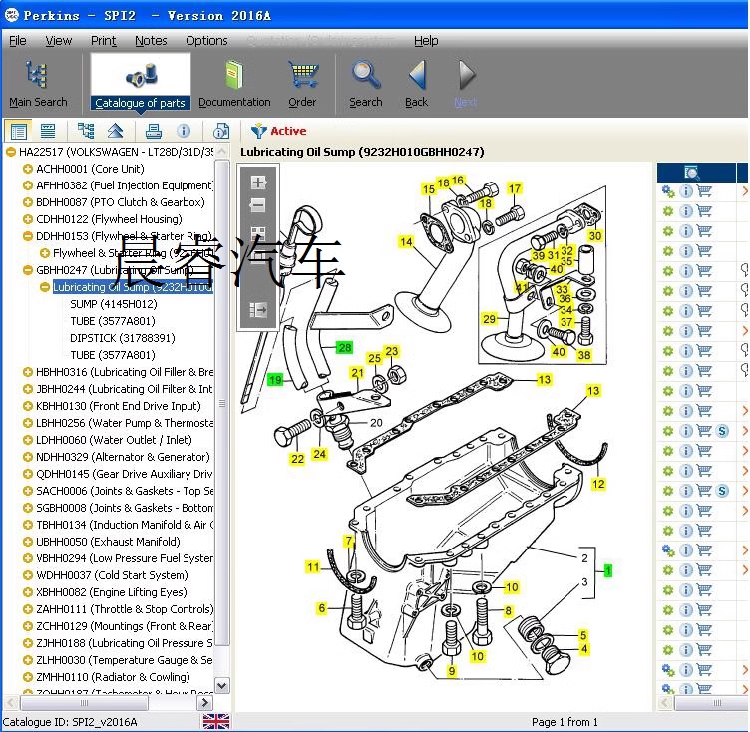Screen dimensions: 750x732
Task: Click the document info icon beside the tree
Action: click(221, 131)
